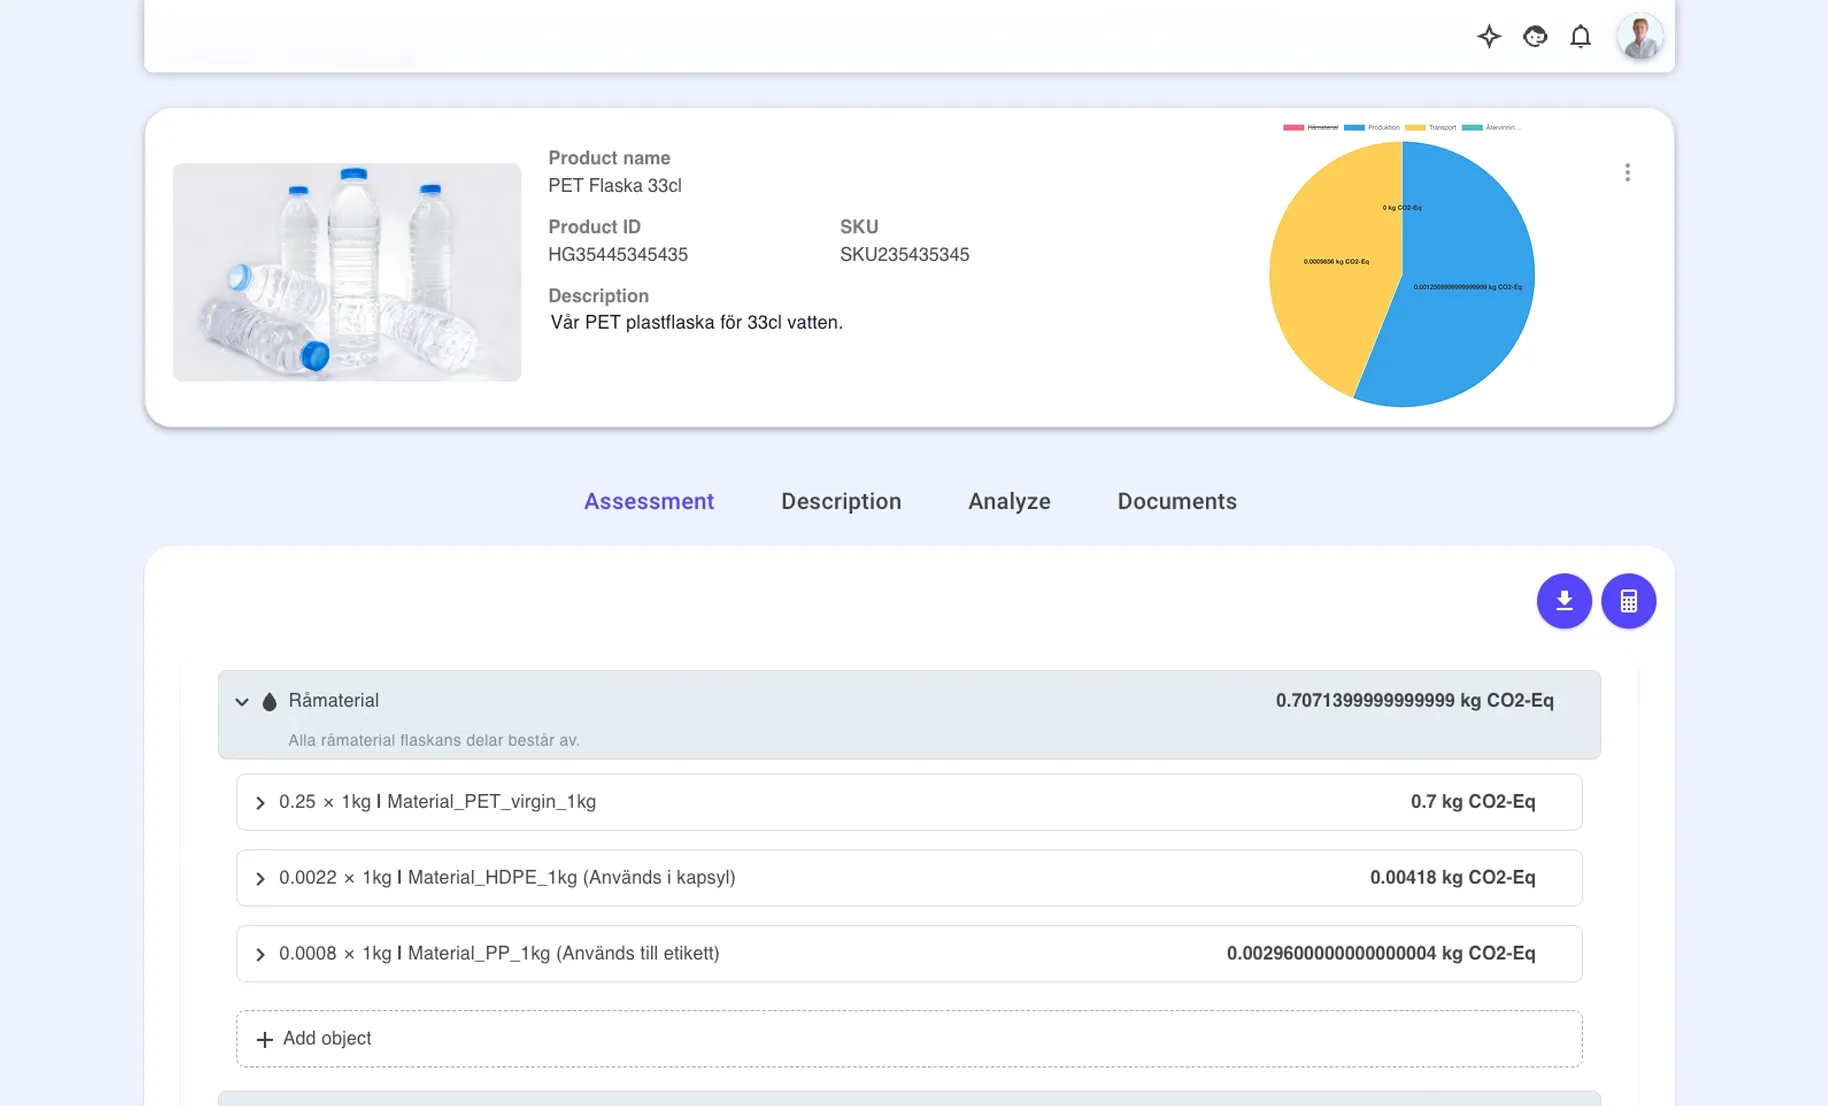Image resolution: width=1828 pixels, height=1106 pixels.
Task: Switch to the Analyze tab
Action: [1008, 501]
